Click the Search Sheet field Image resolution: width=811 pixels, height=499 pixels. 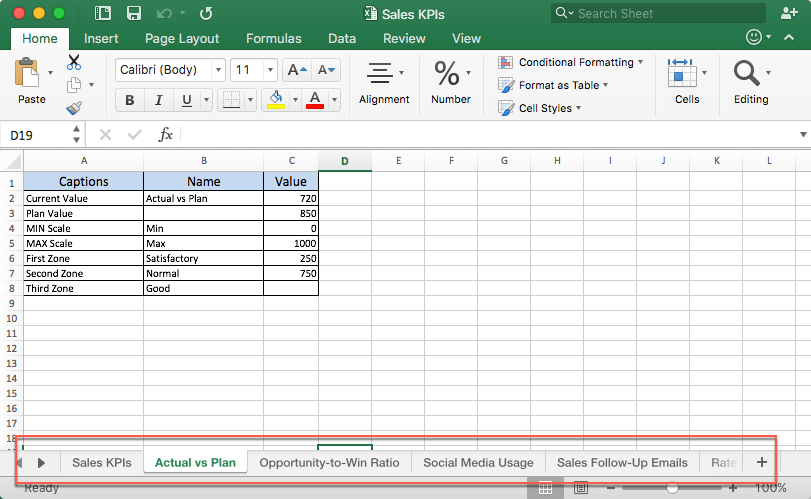(655, 14)
